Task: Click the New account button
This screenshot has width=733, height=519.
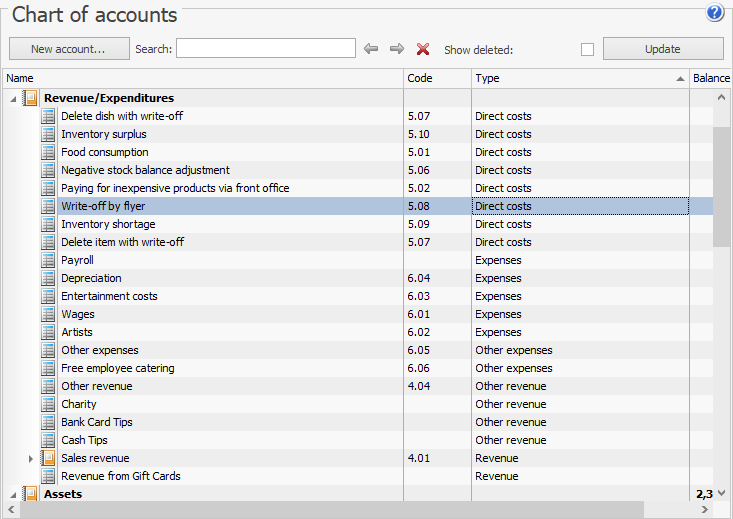Action: coord(69,49)
